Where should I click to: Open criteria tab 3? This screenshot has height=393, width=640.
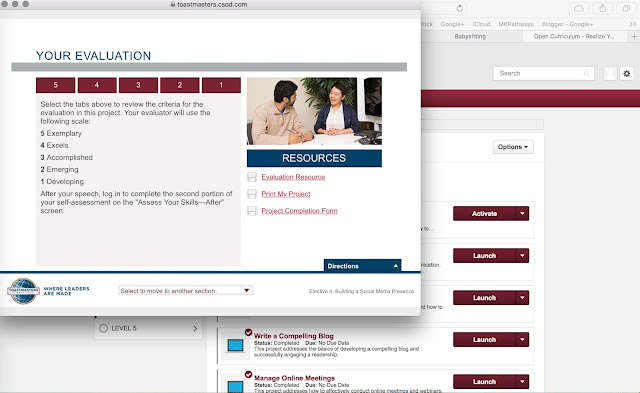click(x=138, y=85)
